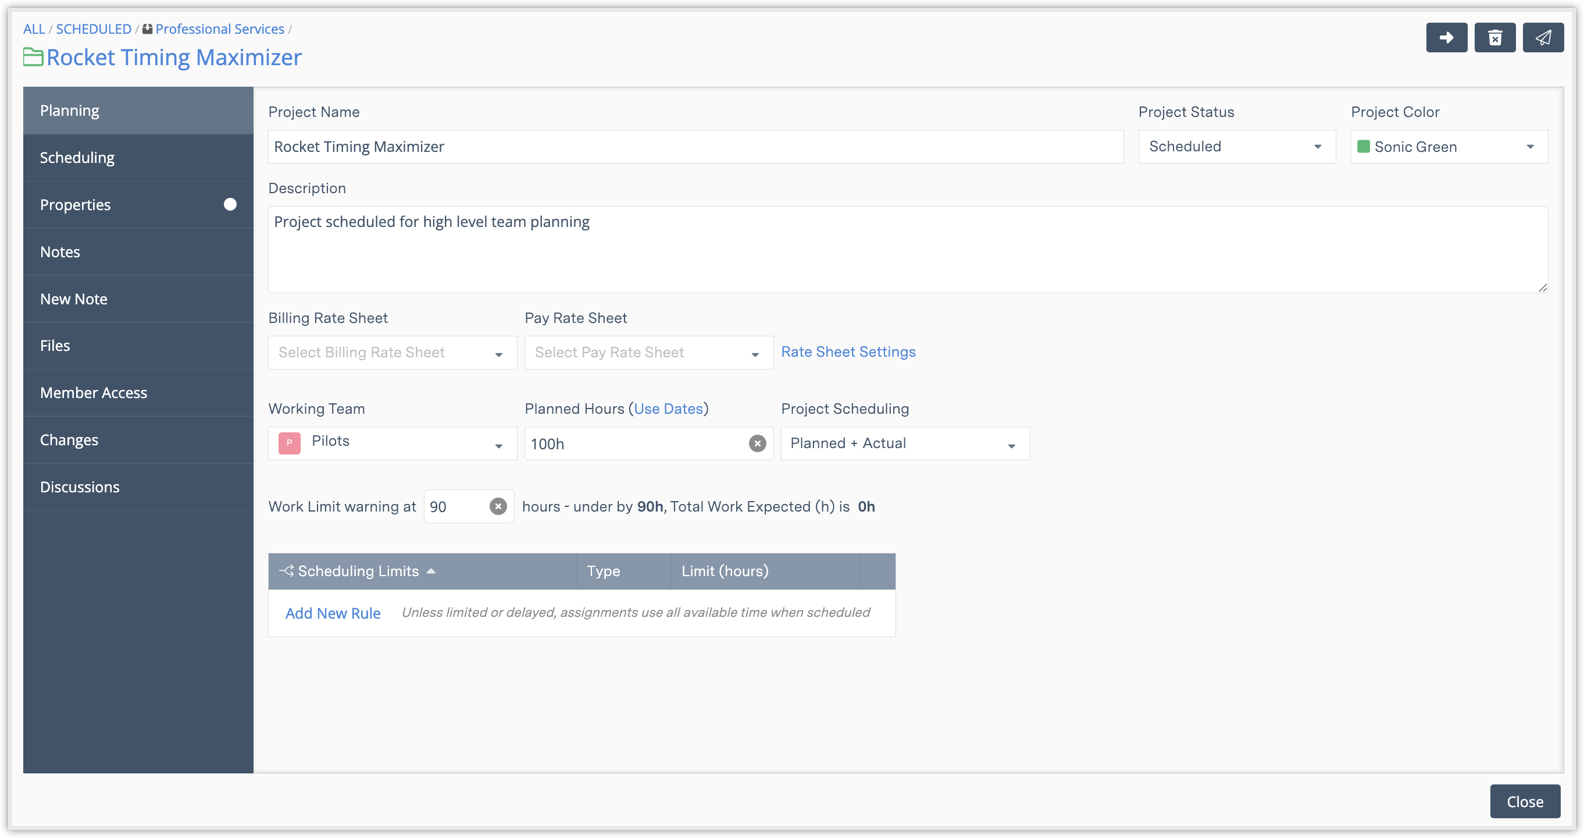Click into the Project Name text field
1584x838 pixels.
(x=695, y=147)
